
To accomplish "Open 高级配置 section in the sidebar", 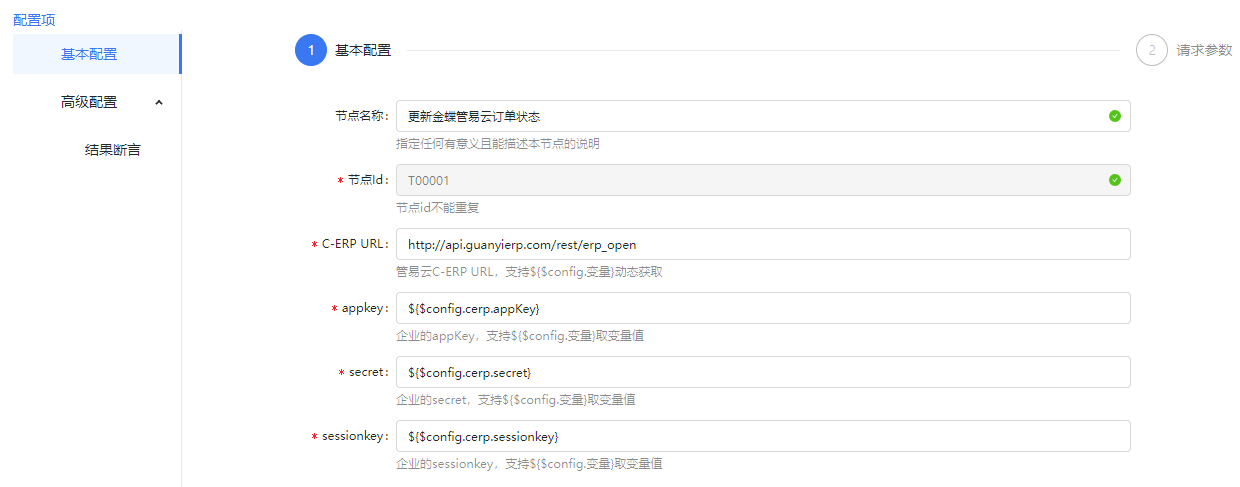I will 89,102.
